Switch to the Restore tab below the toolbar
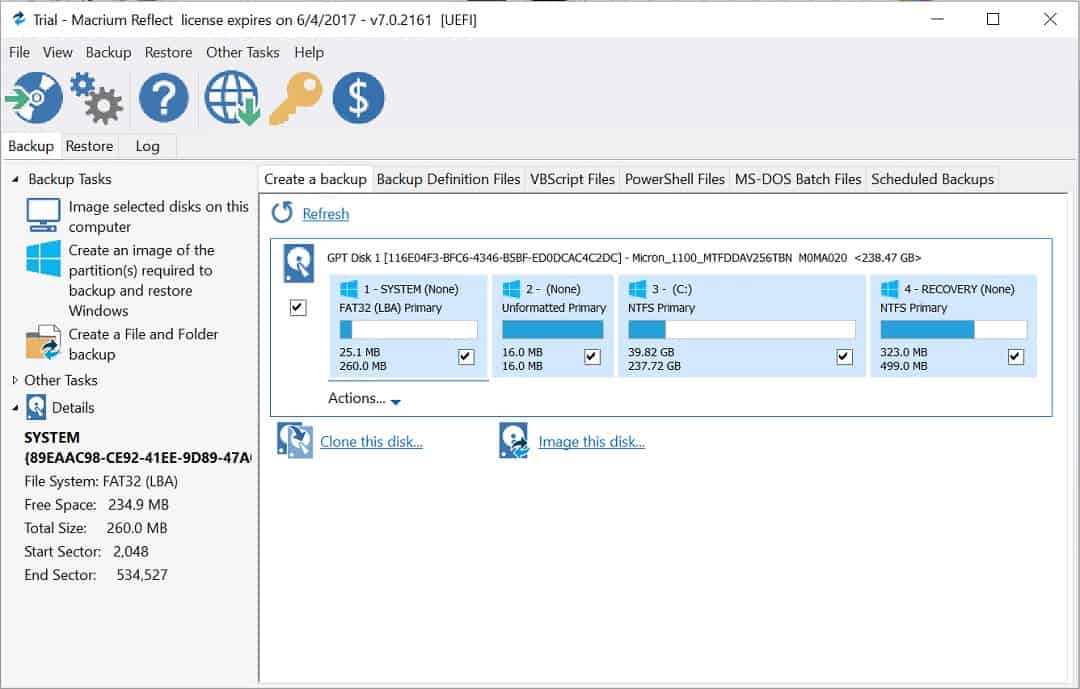The height and width of the screenshot is (689, 1080). 90,146
